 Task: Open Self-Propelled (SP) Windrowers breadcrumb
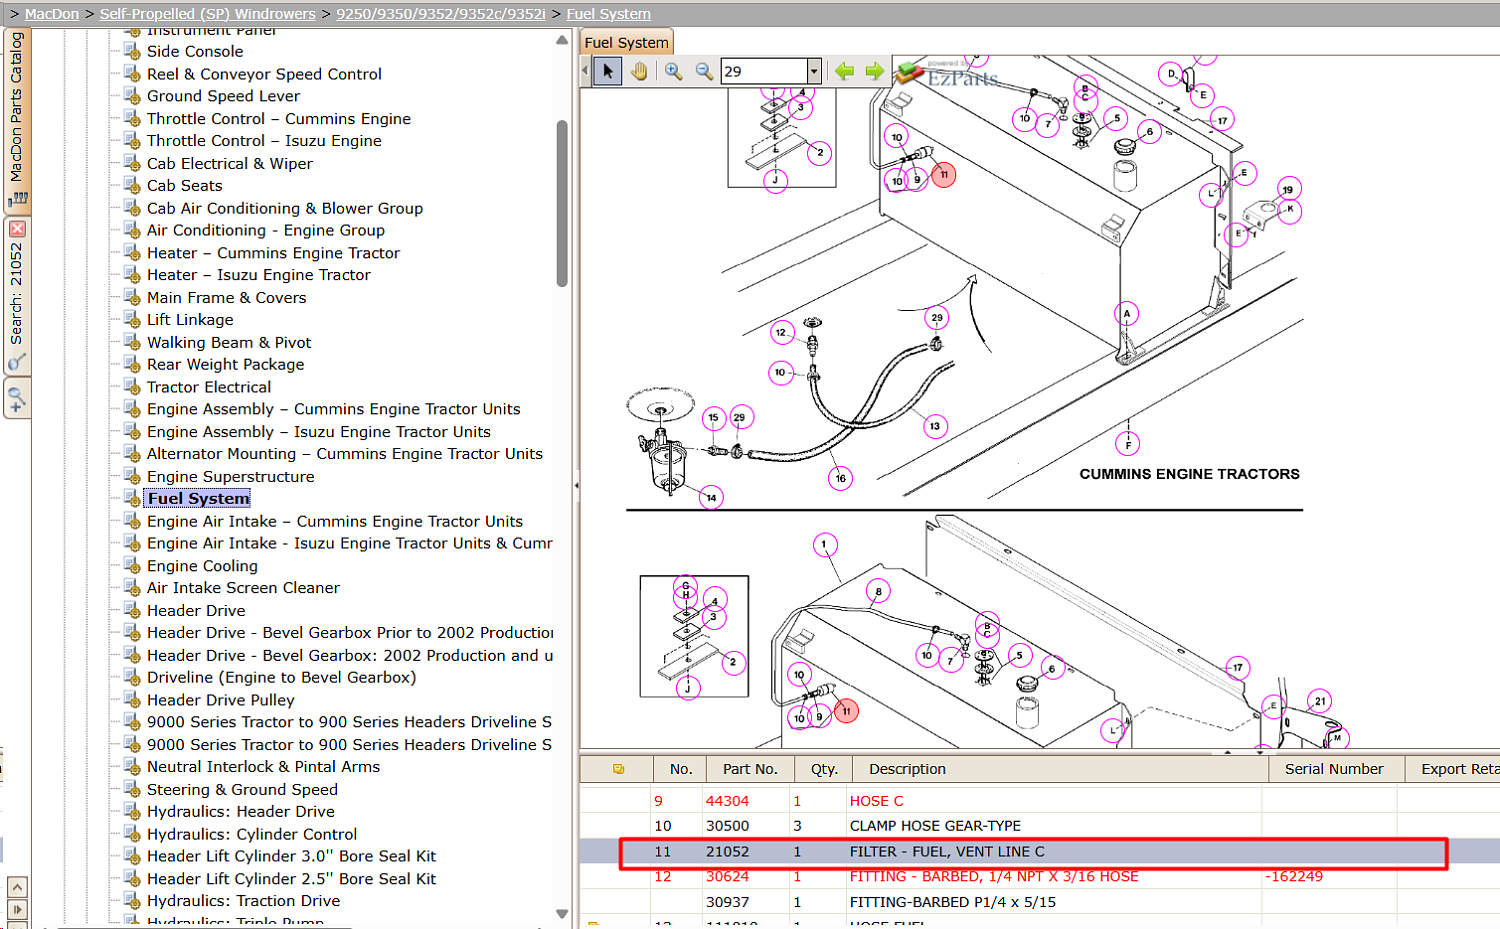point(207,14)
